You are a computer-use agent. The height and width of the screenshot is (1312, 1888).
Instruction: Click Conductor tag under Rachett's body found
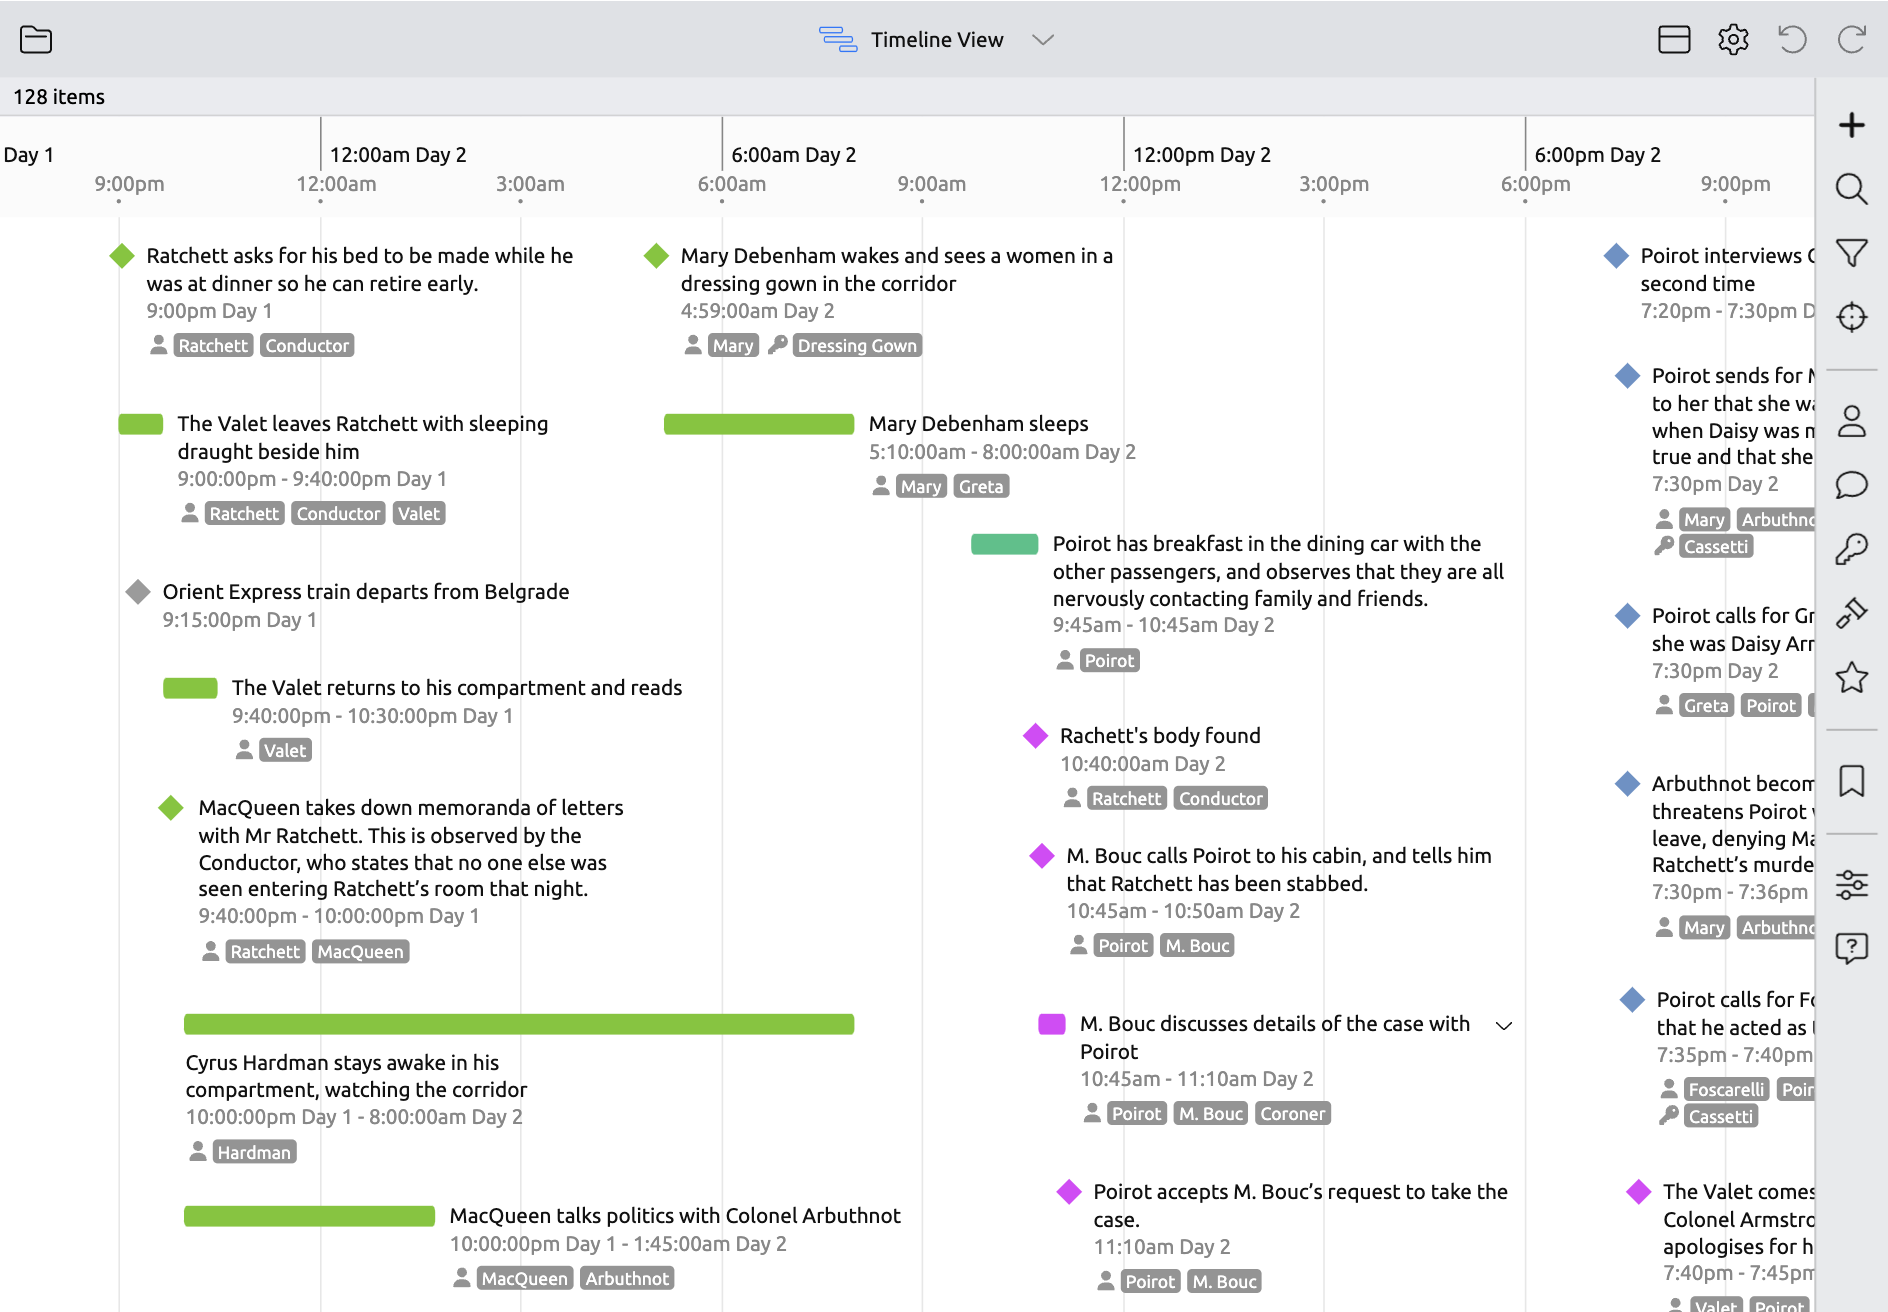pos(1220,799)
